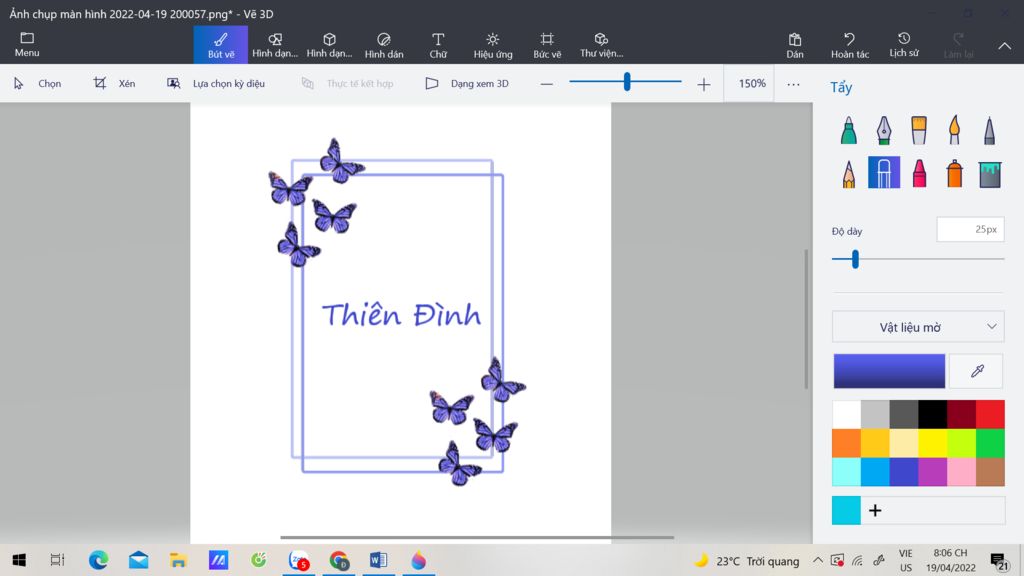Open the Vật liệu mờ material dropdown

918,327
